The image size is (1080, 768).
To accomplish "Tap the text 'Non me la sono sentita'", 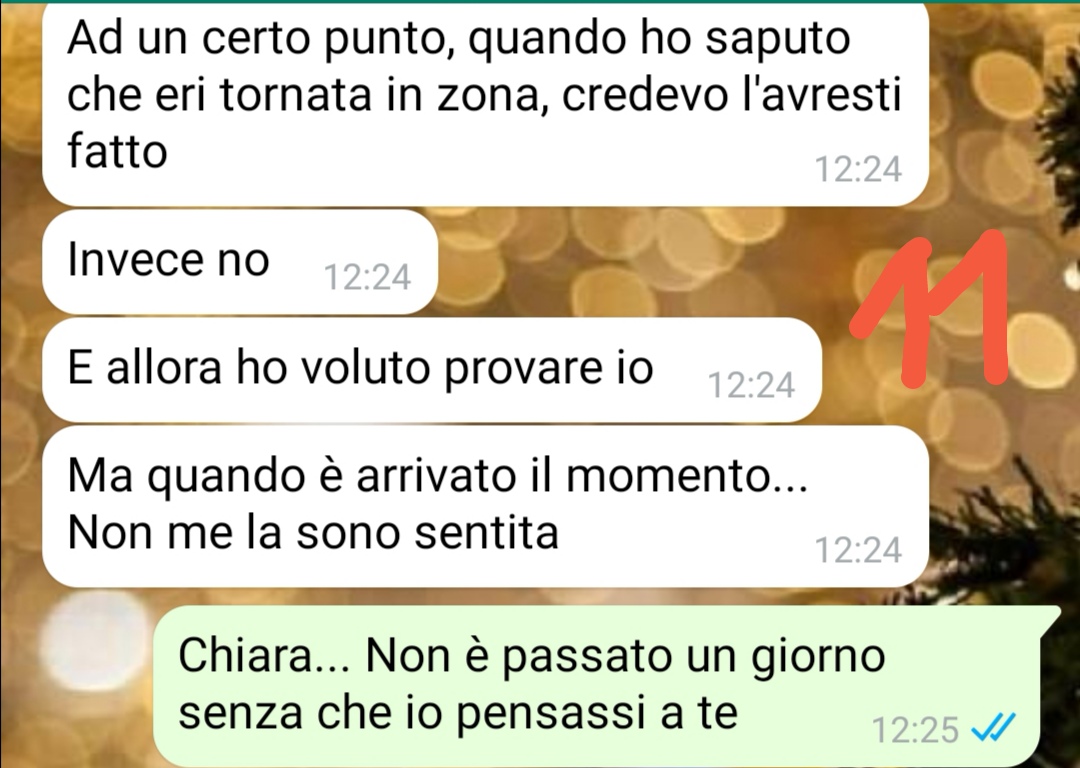I will tap(313, 532).
